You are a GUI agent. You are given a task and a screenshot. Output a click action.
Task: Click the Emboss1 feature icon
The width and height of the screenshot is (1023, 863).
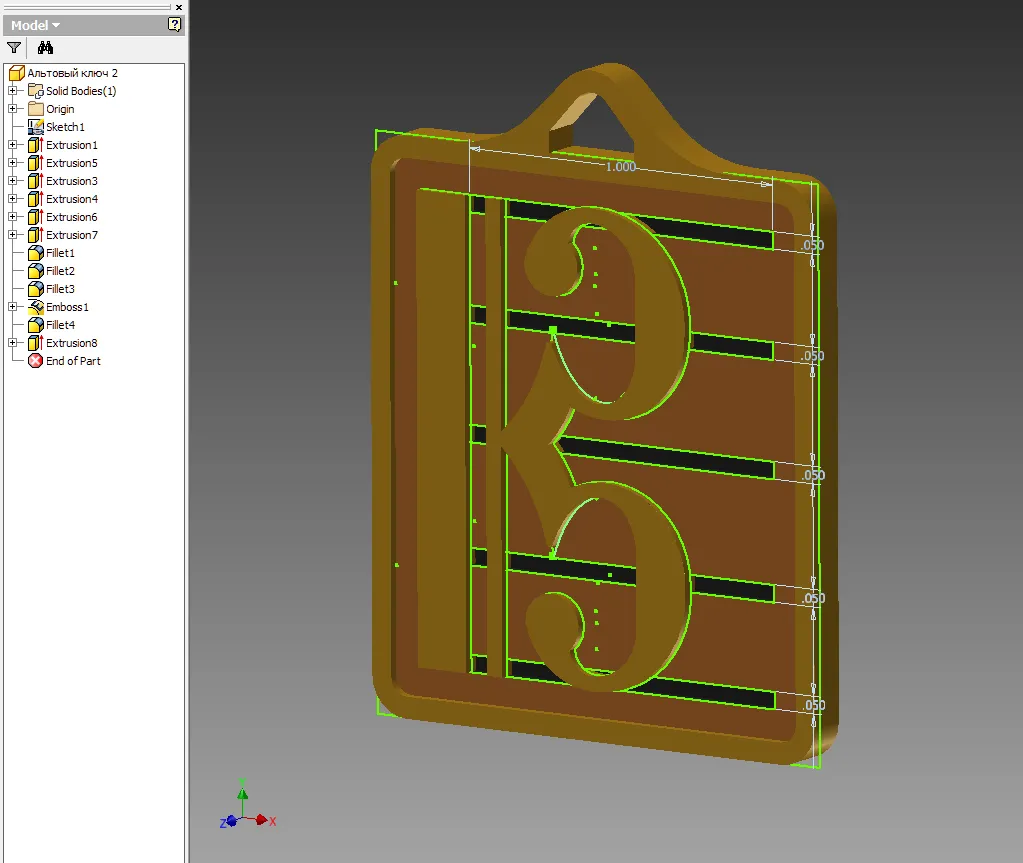(36, 307)
